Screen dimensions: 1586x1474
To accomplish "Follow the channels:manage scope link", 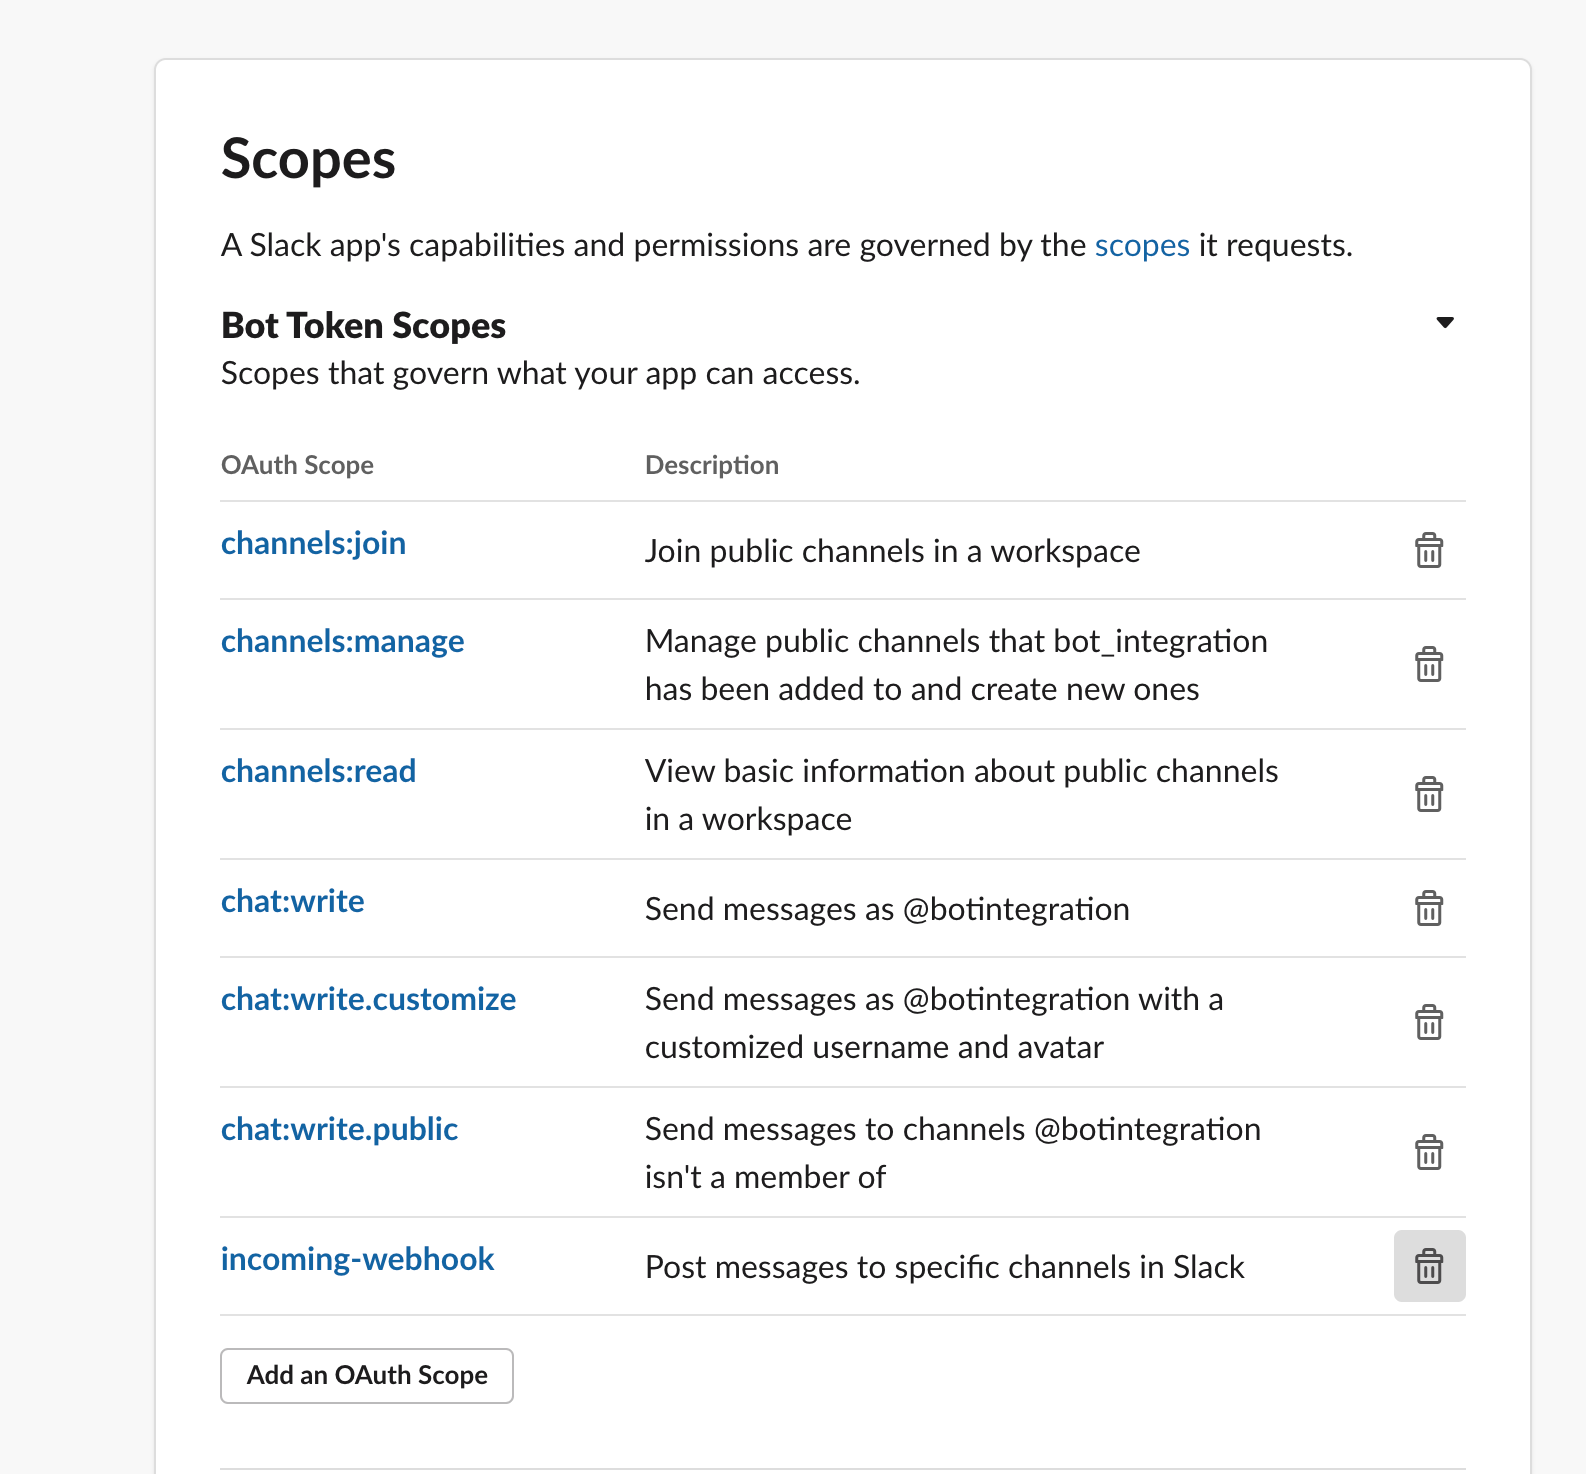I will click(342, 642).
